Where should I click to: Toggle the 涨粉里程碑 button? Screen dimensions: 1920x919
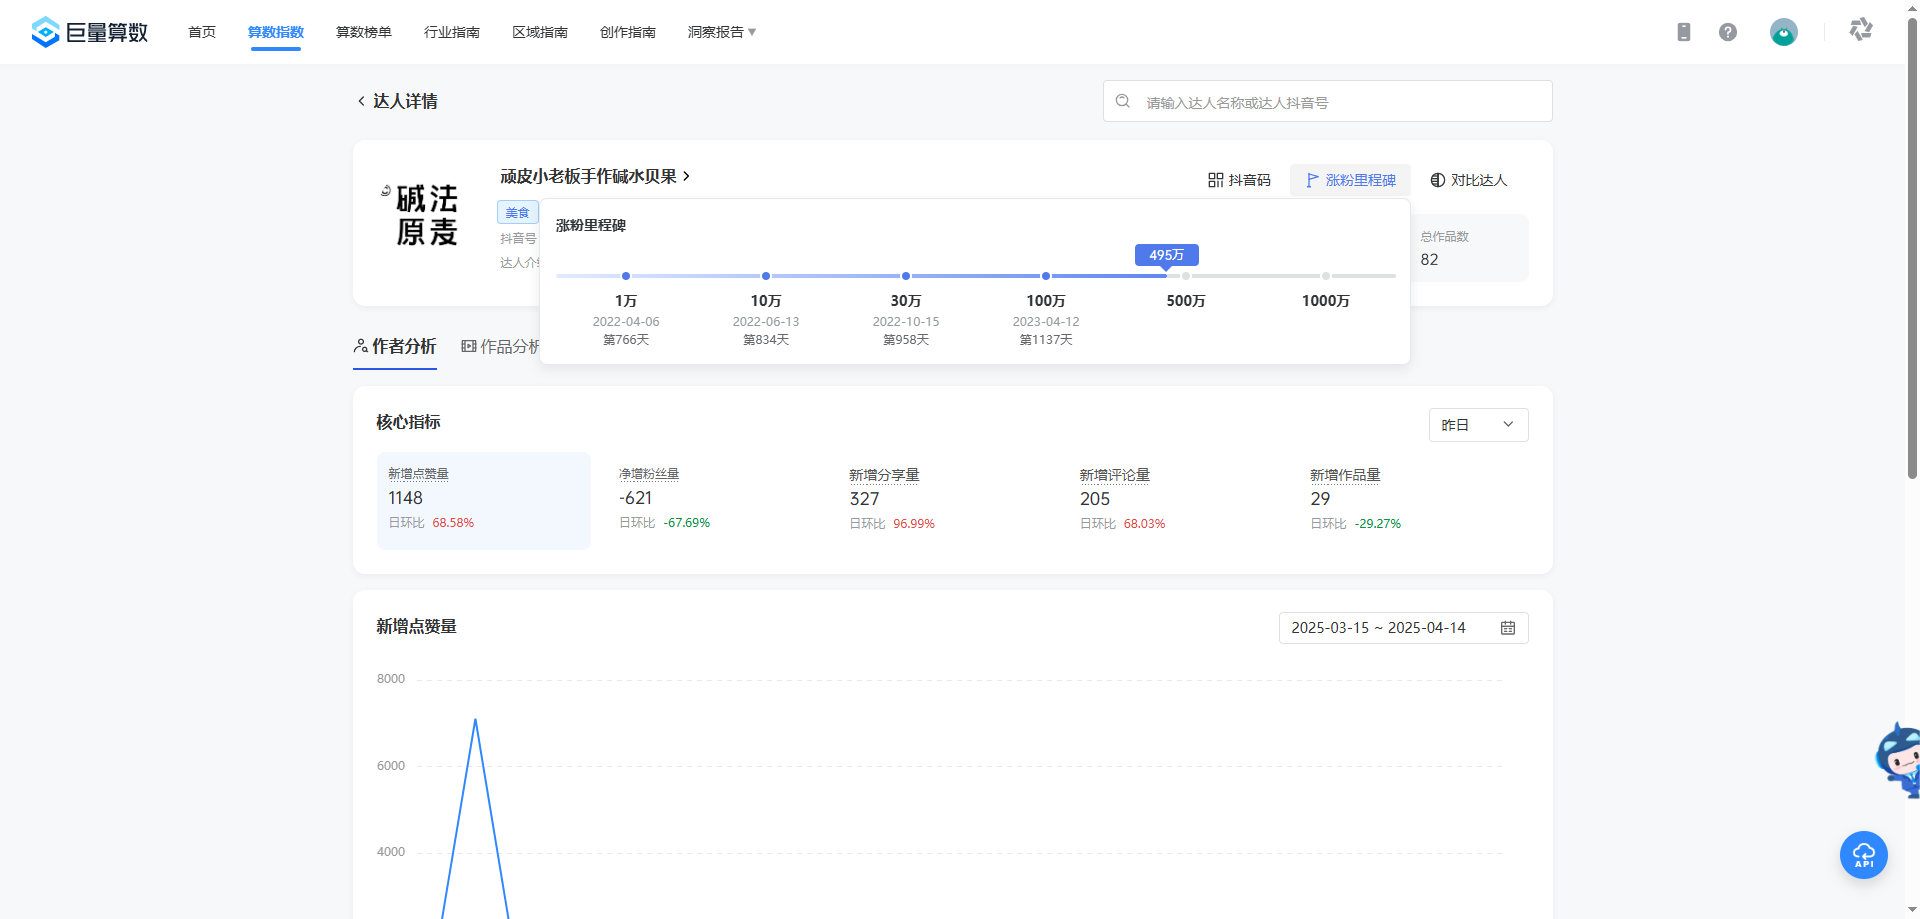(1350, 180)
